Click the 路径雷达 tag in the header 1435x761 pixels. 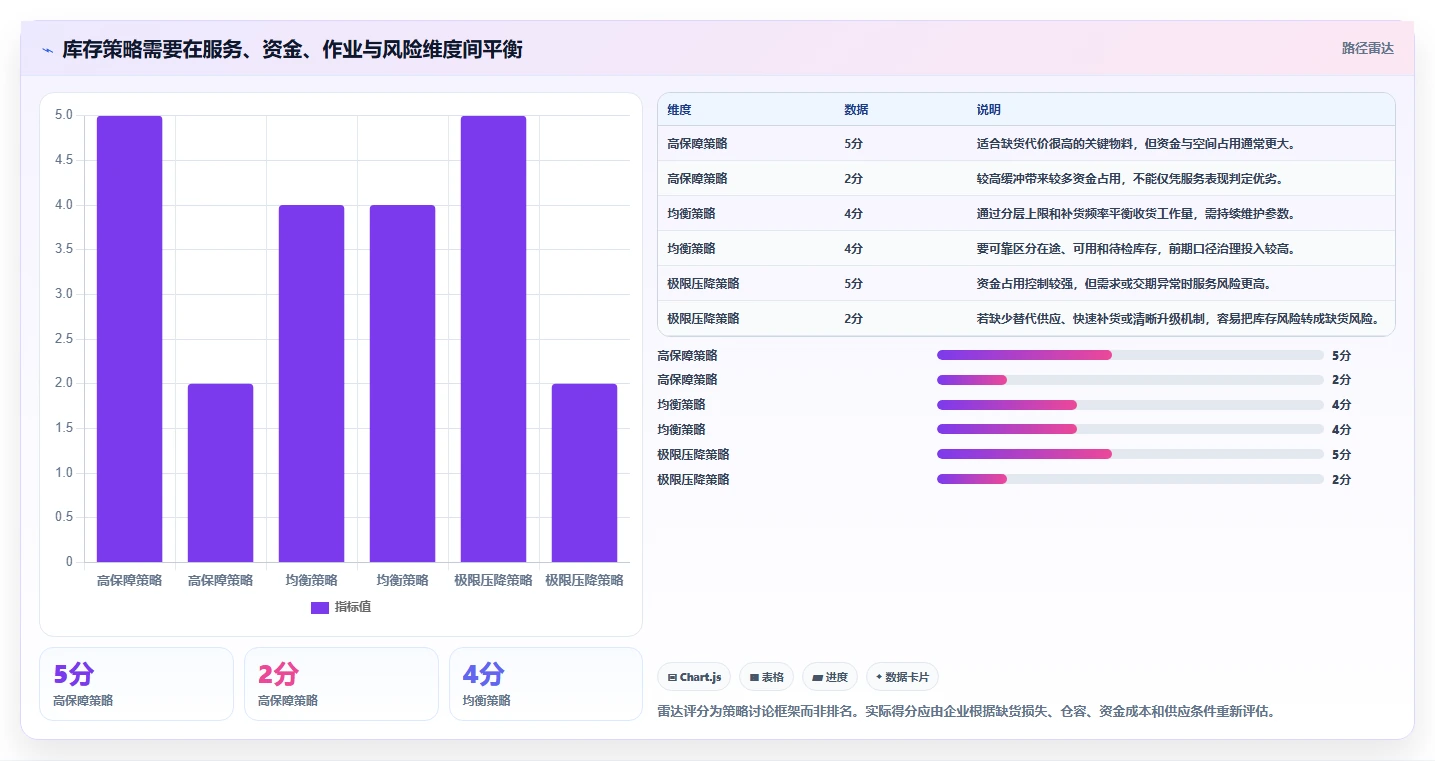(x=1367, y=48)
